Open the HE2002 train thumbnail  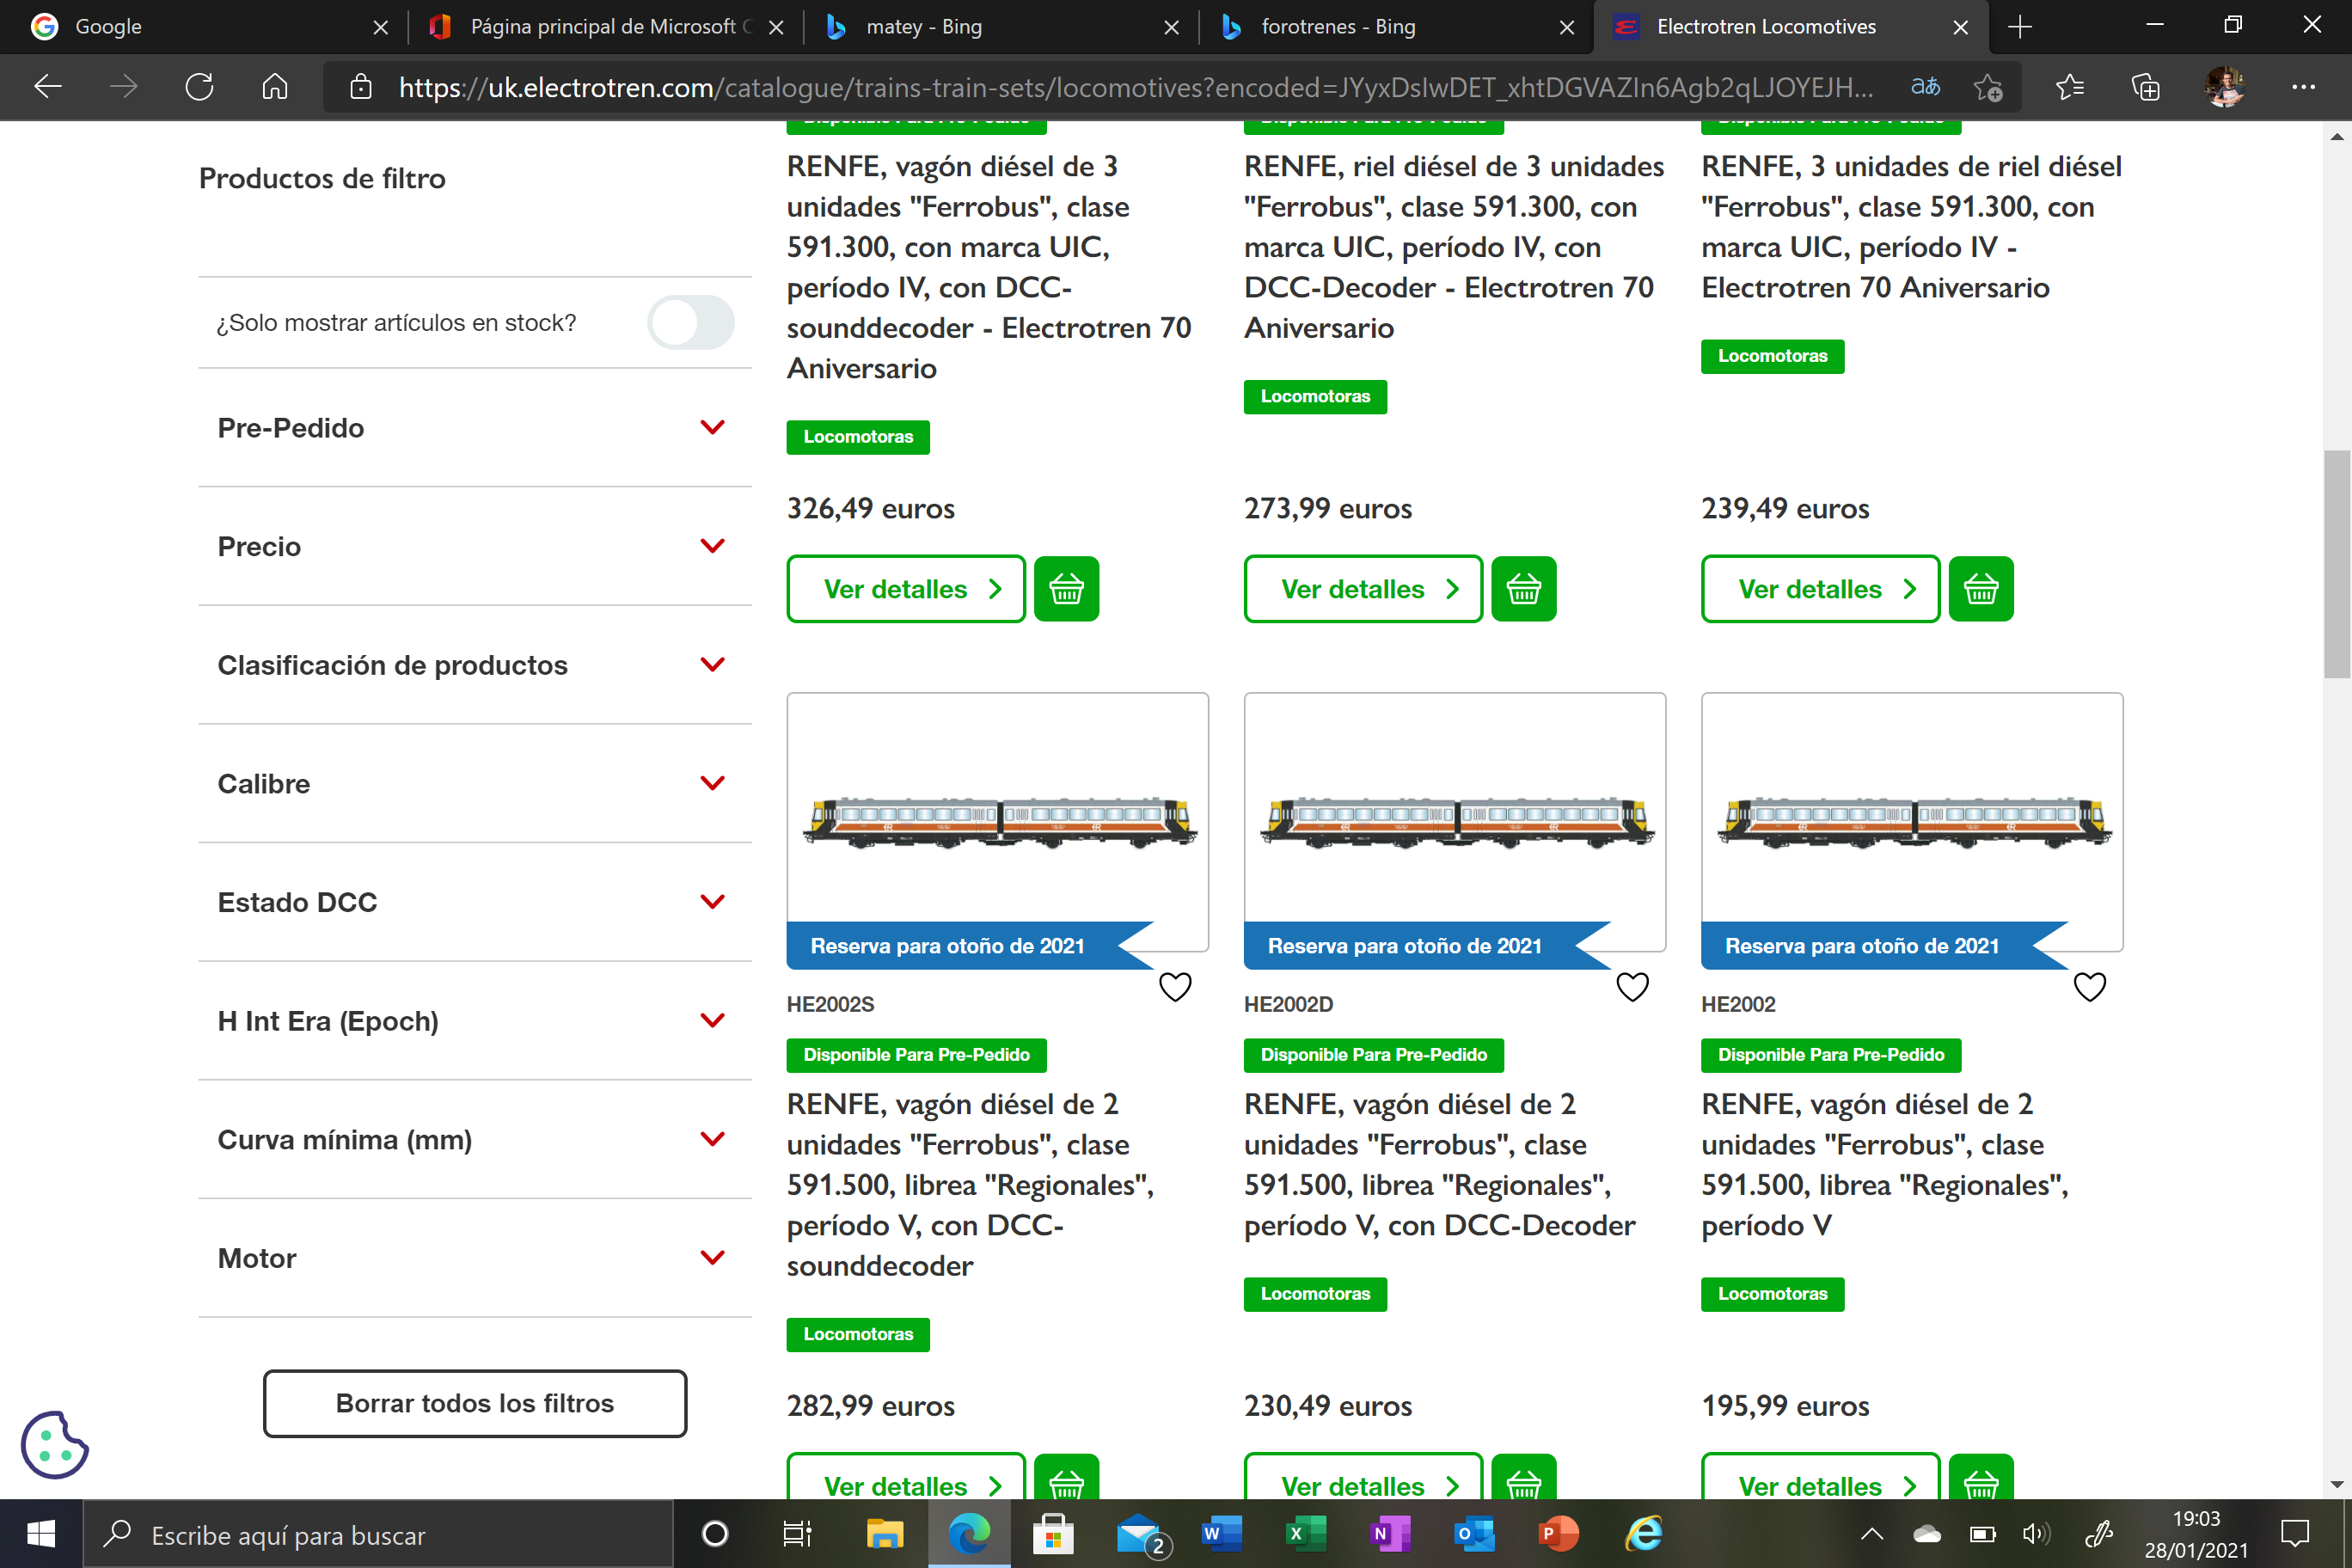pyautogui.click(x=1911, y=822)
